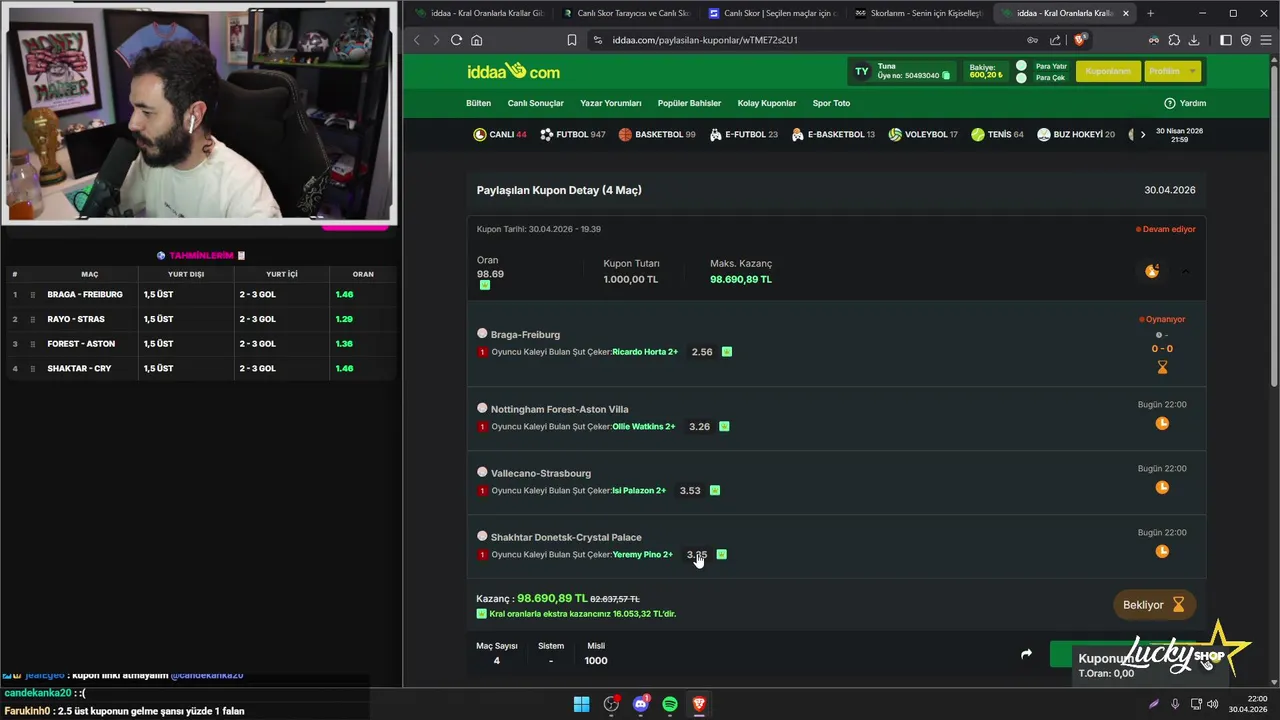
Task: Select the CANLI 44 sports category
Action: click(500, 134)
